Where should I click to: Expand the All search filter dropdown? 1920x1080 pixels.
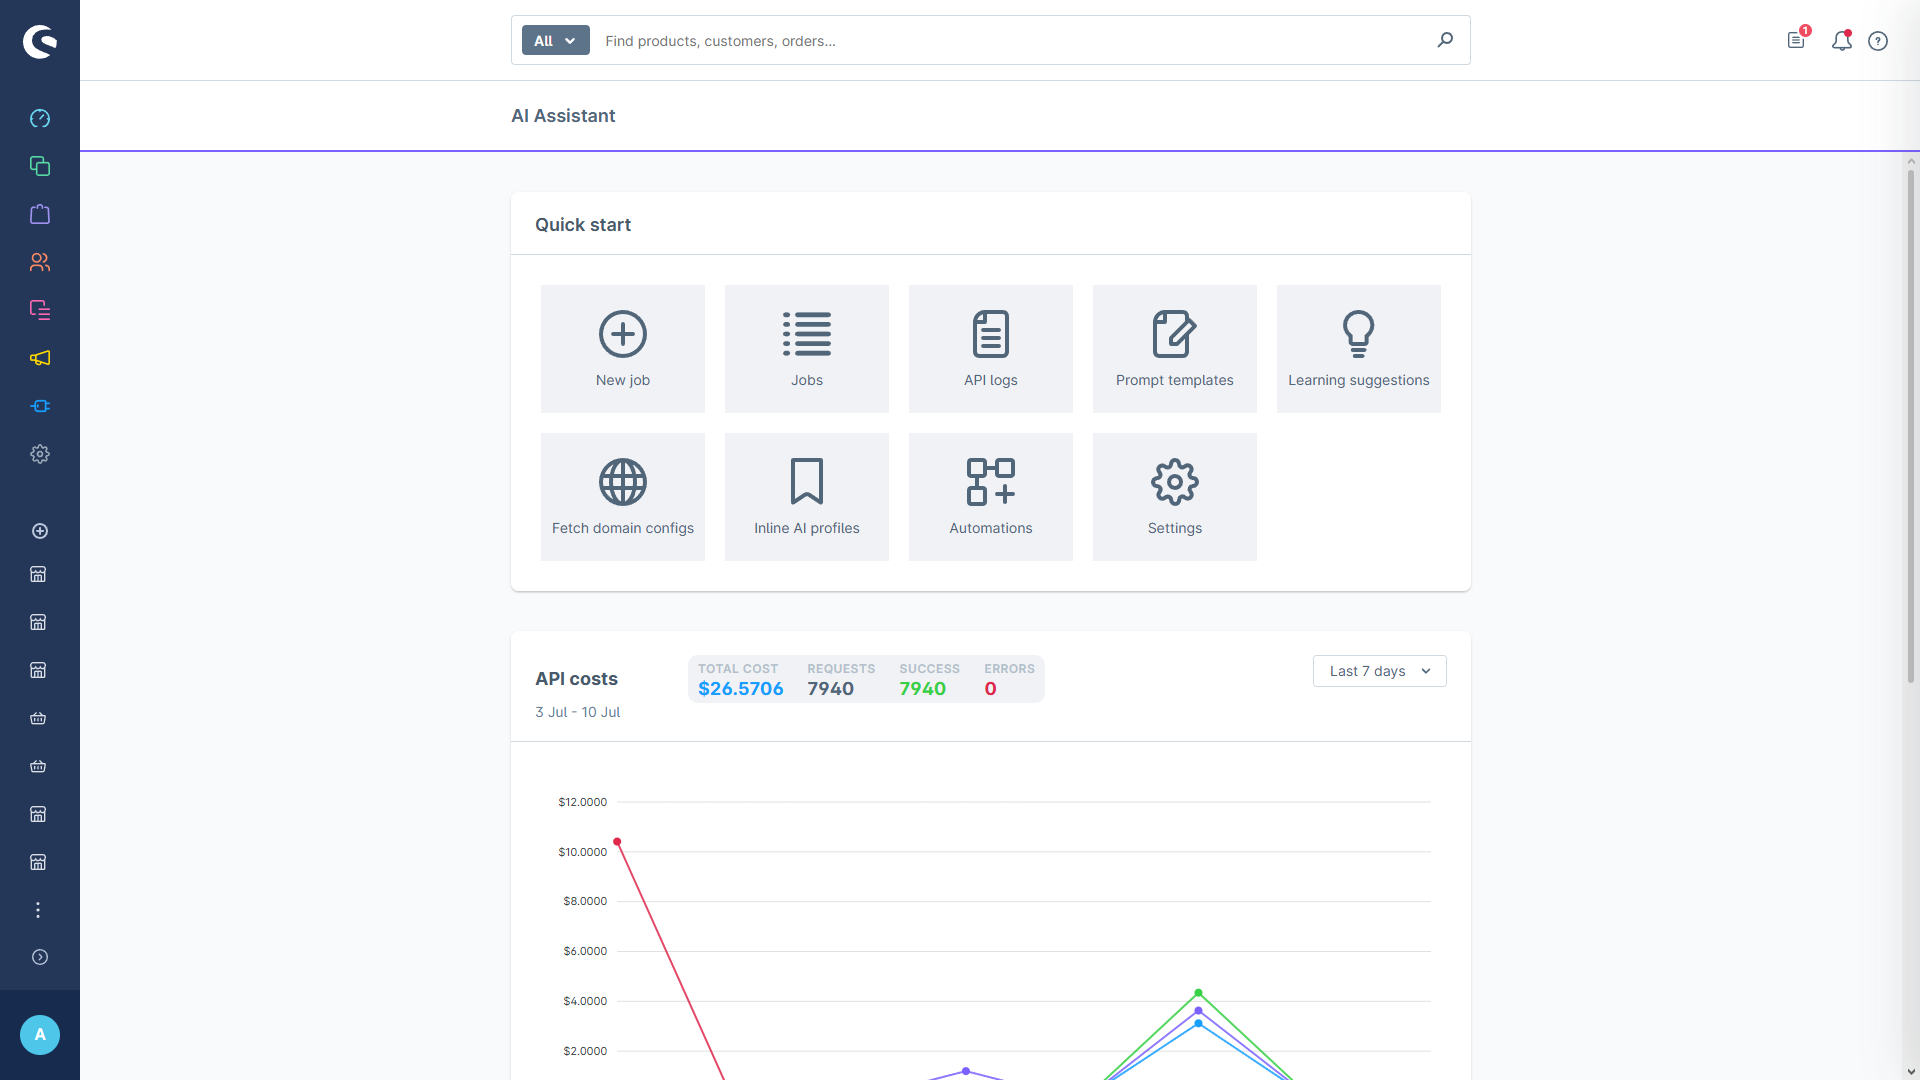click(x=555, y=41)
